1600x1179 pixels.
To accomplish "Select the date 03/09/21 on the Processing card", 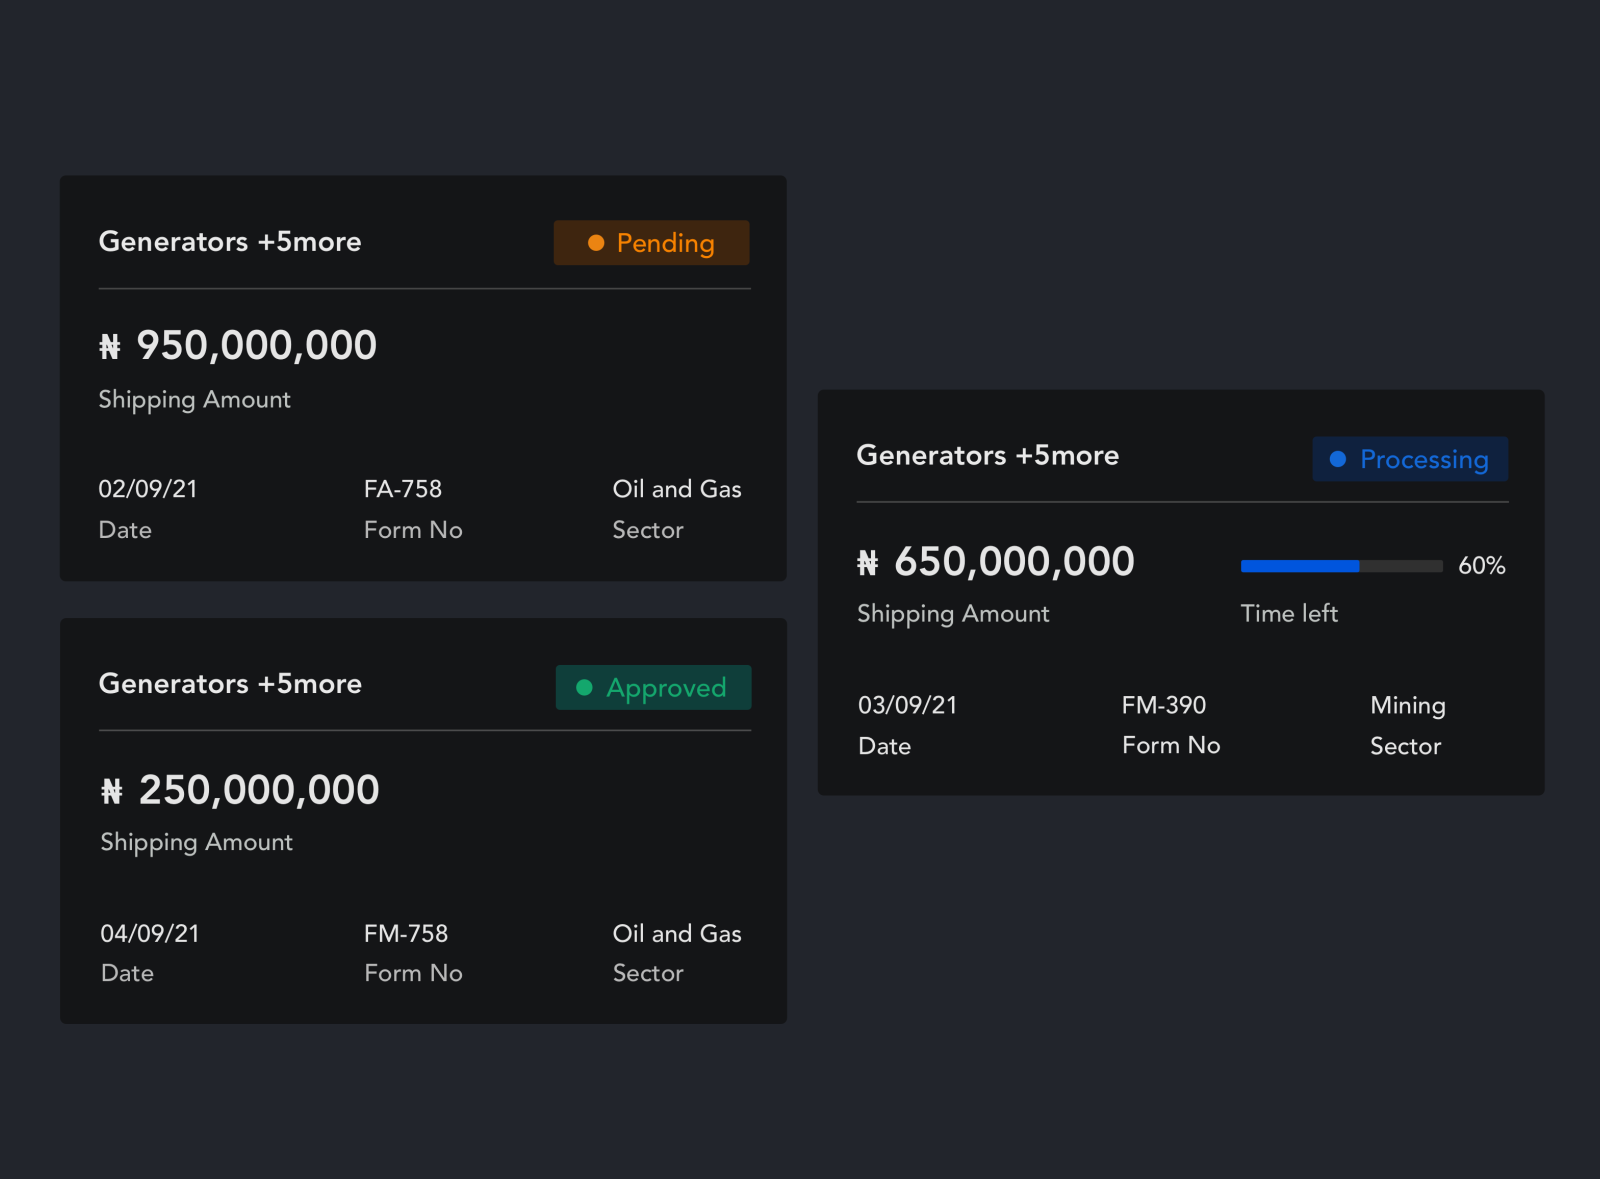I will coord(907,705).
